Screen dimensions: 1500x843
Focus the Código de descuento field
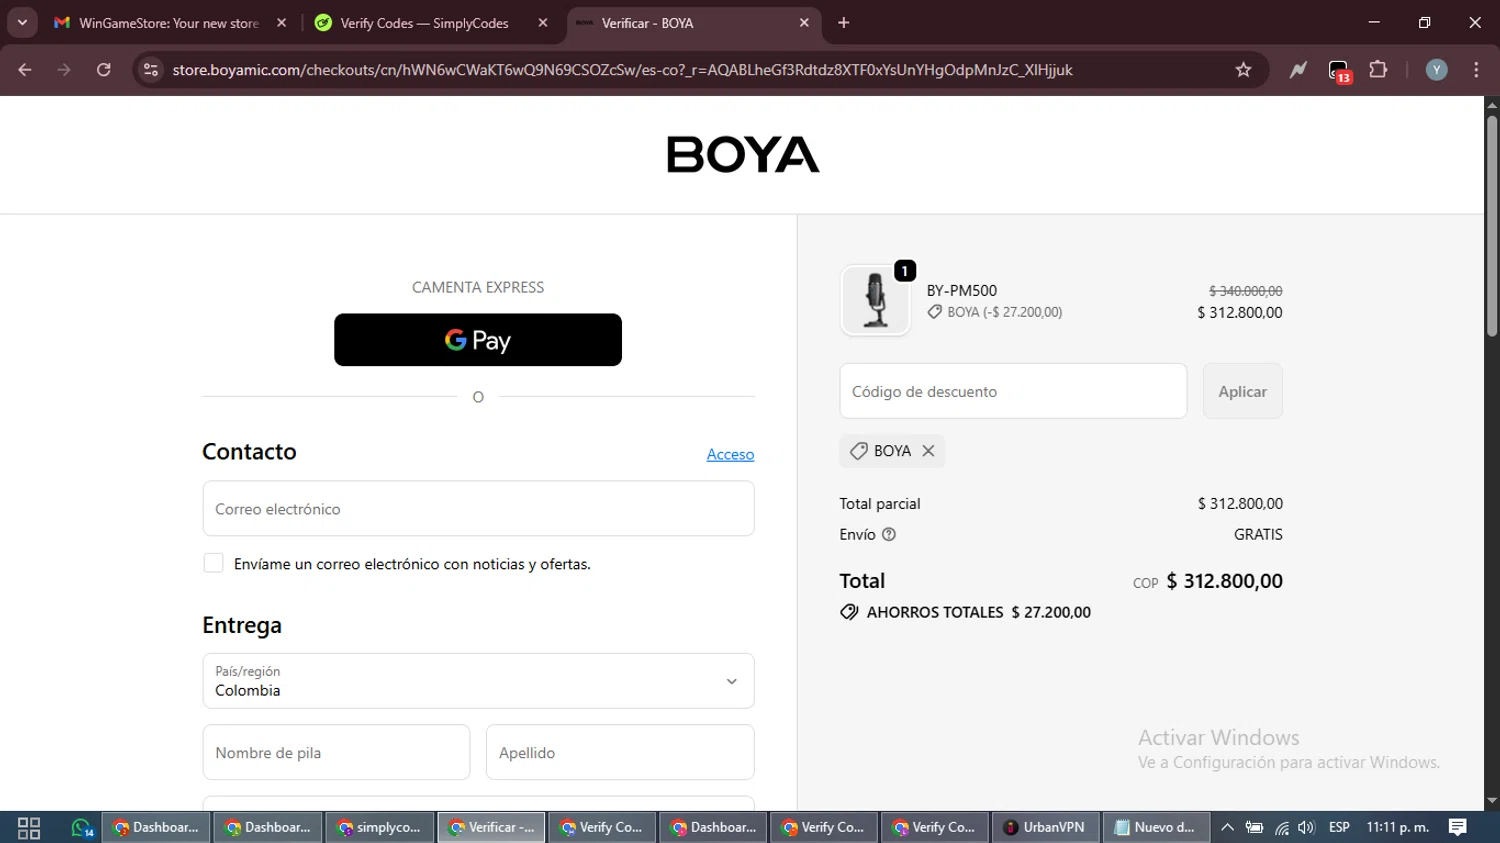[1013, 391]
